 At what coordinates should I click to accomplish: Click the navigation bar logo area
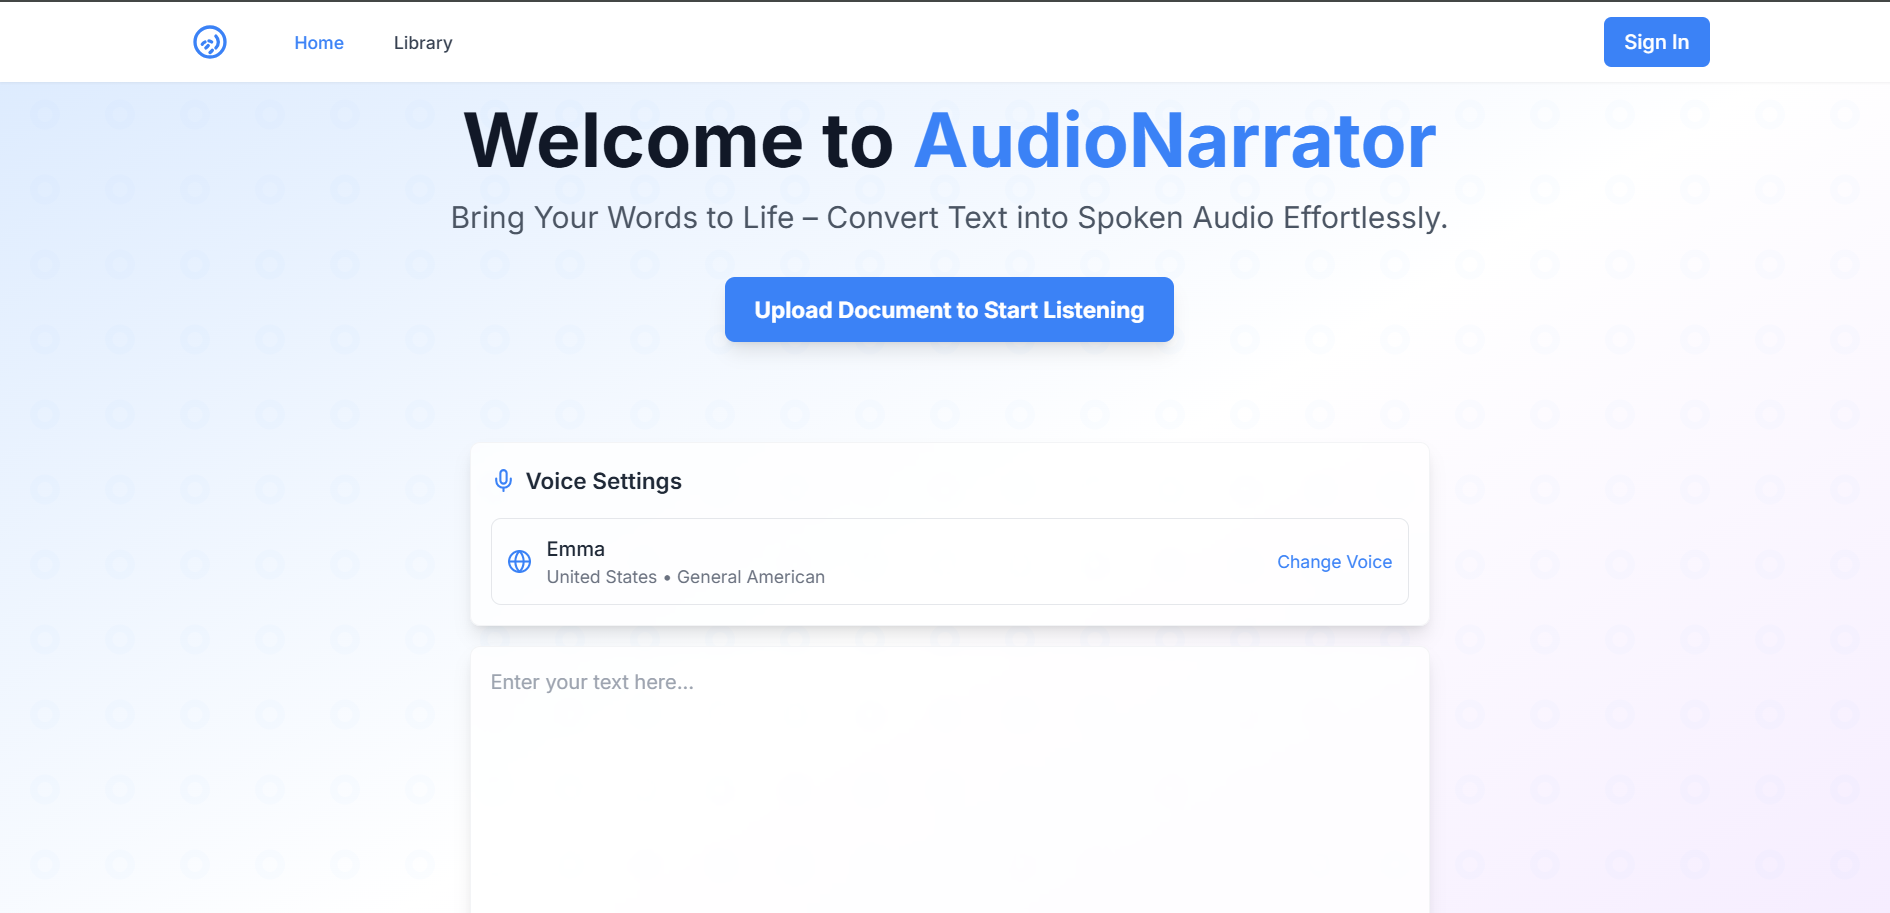[209, 42]
